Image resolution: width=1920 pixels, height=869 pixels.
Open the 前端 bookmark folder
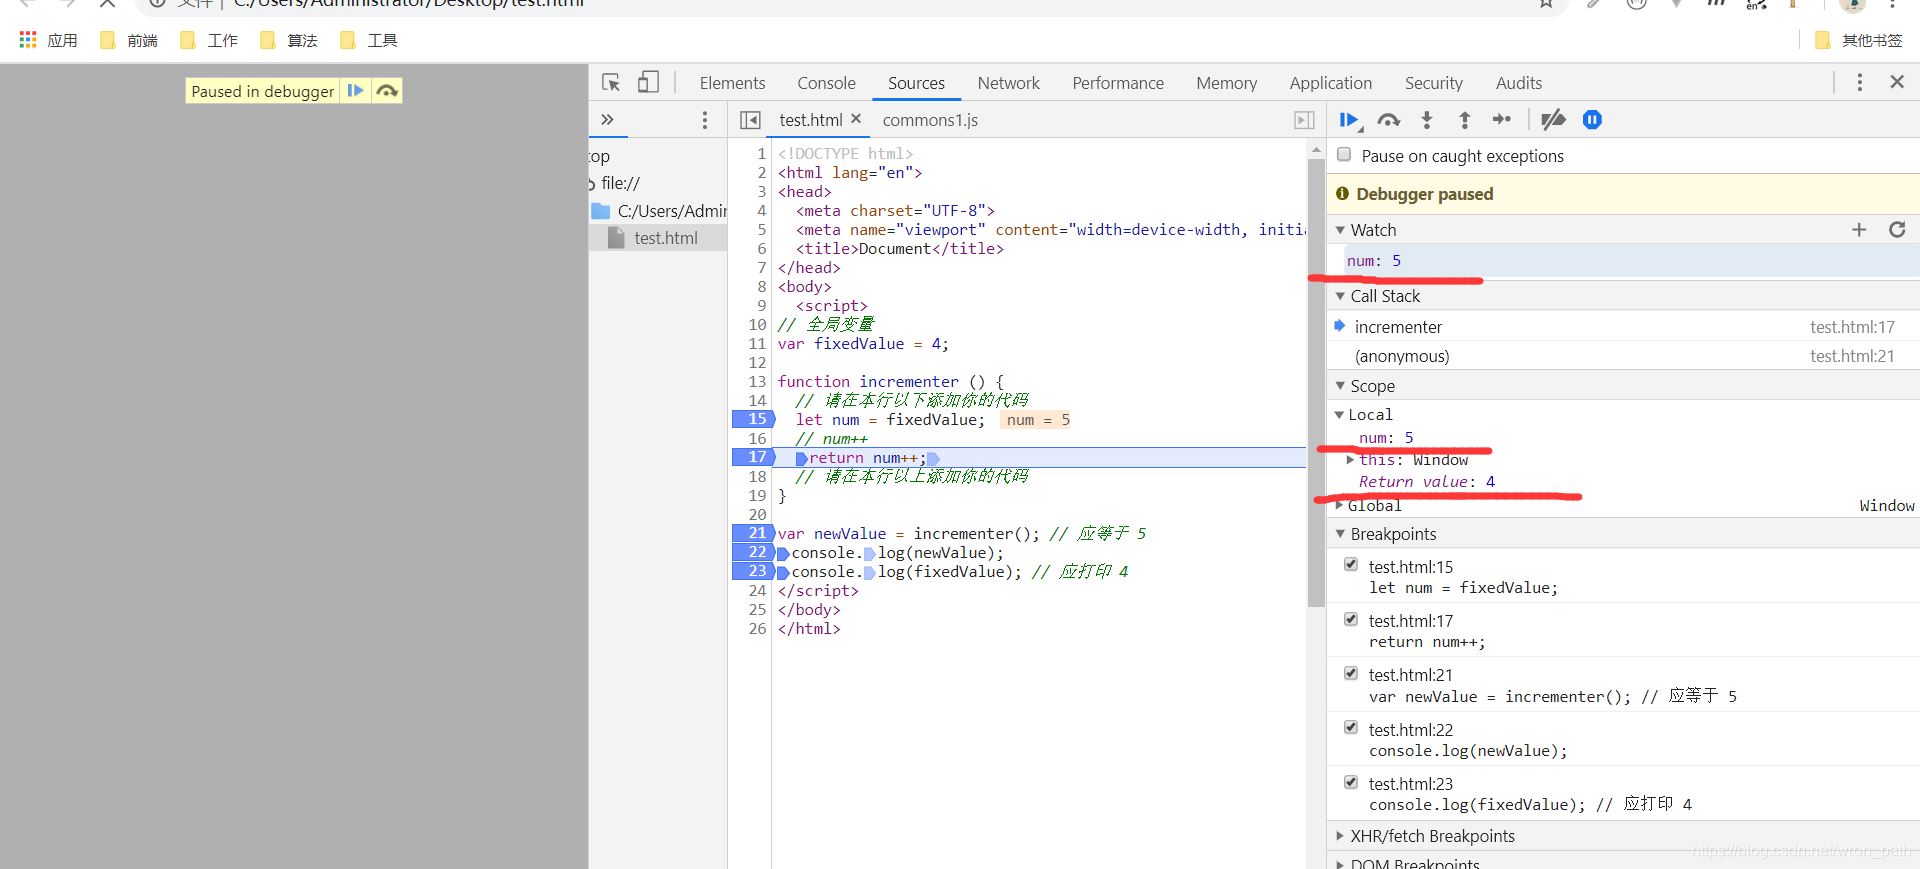(x=129, y=40)
